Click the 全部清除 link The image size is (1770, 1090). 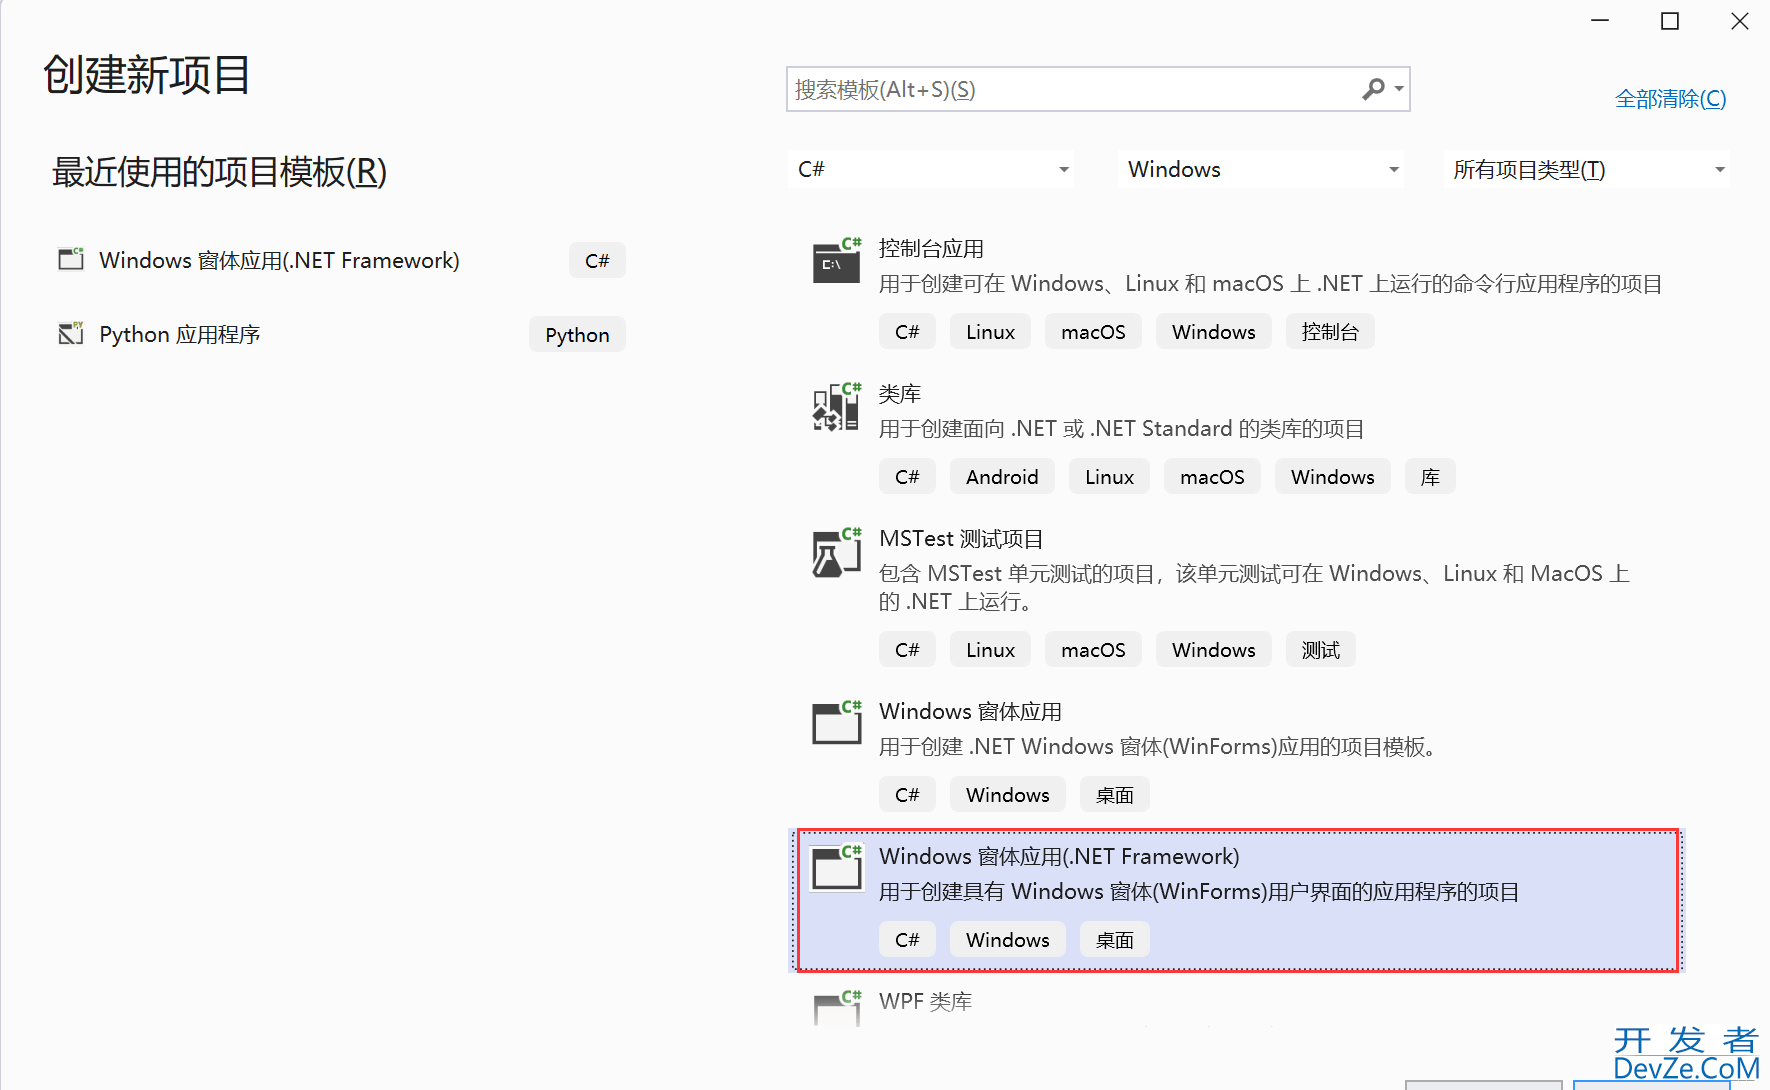pyautogui.click(x=1670, y=98)
